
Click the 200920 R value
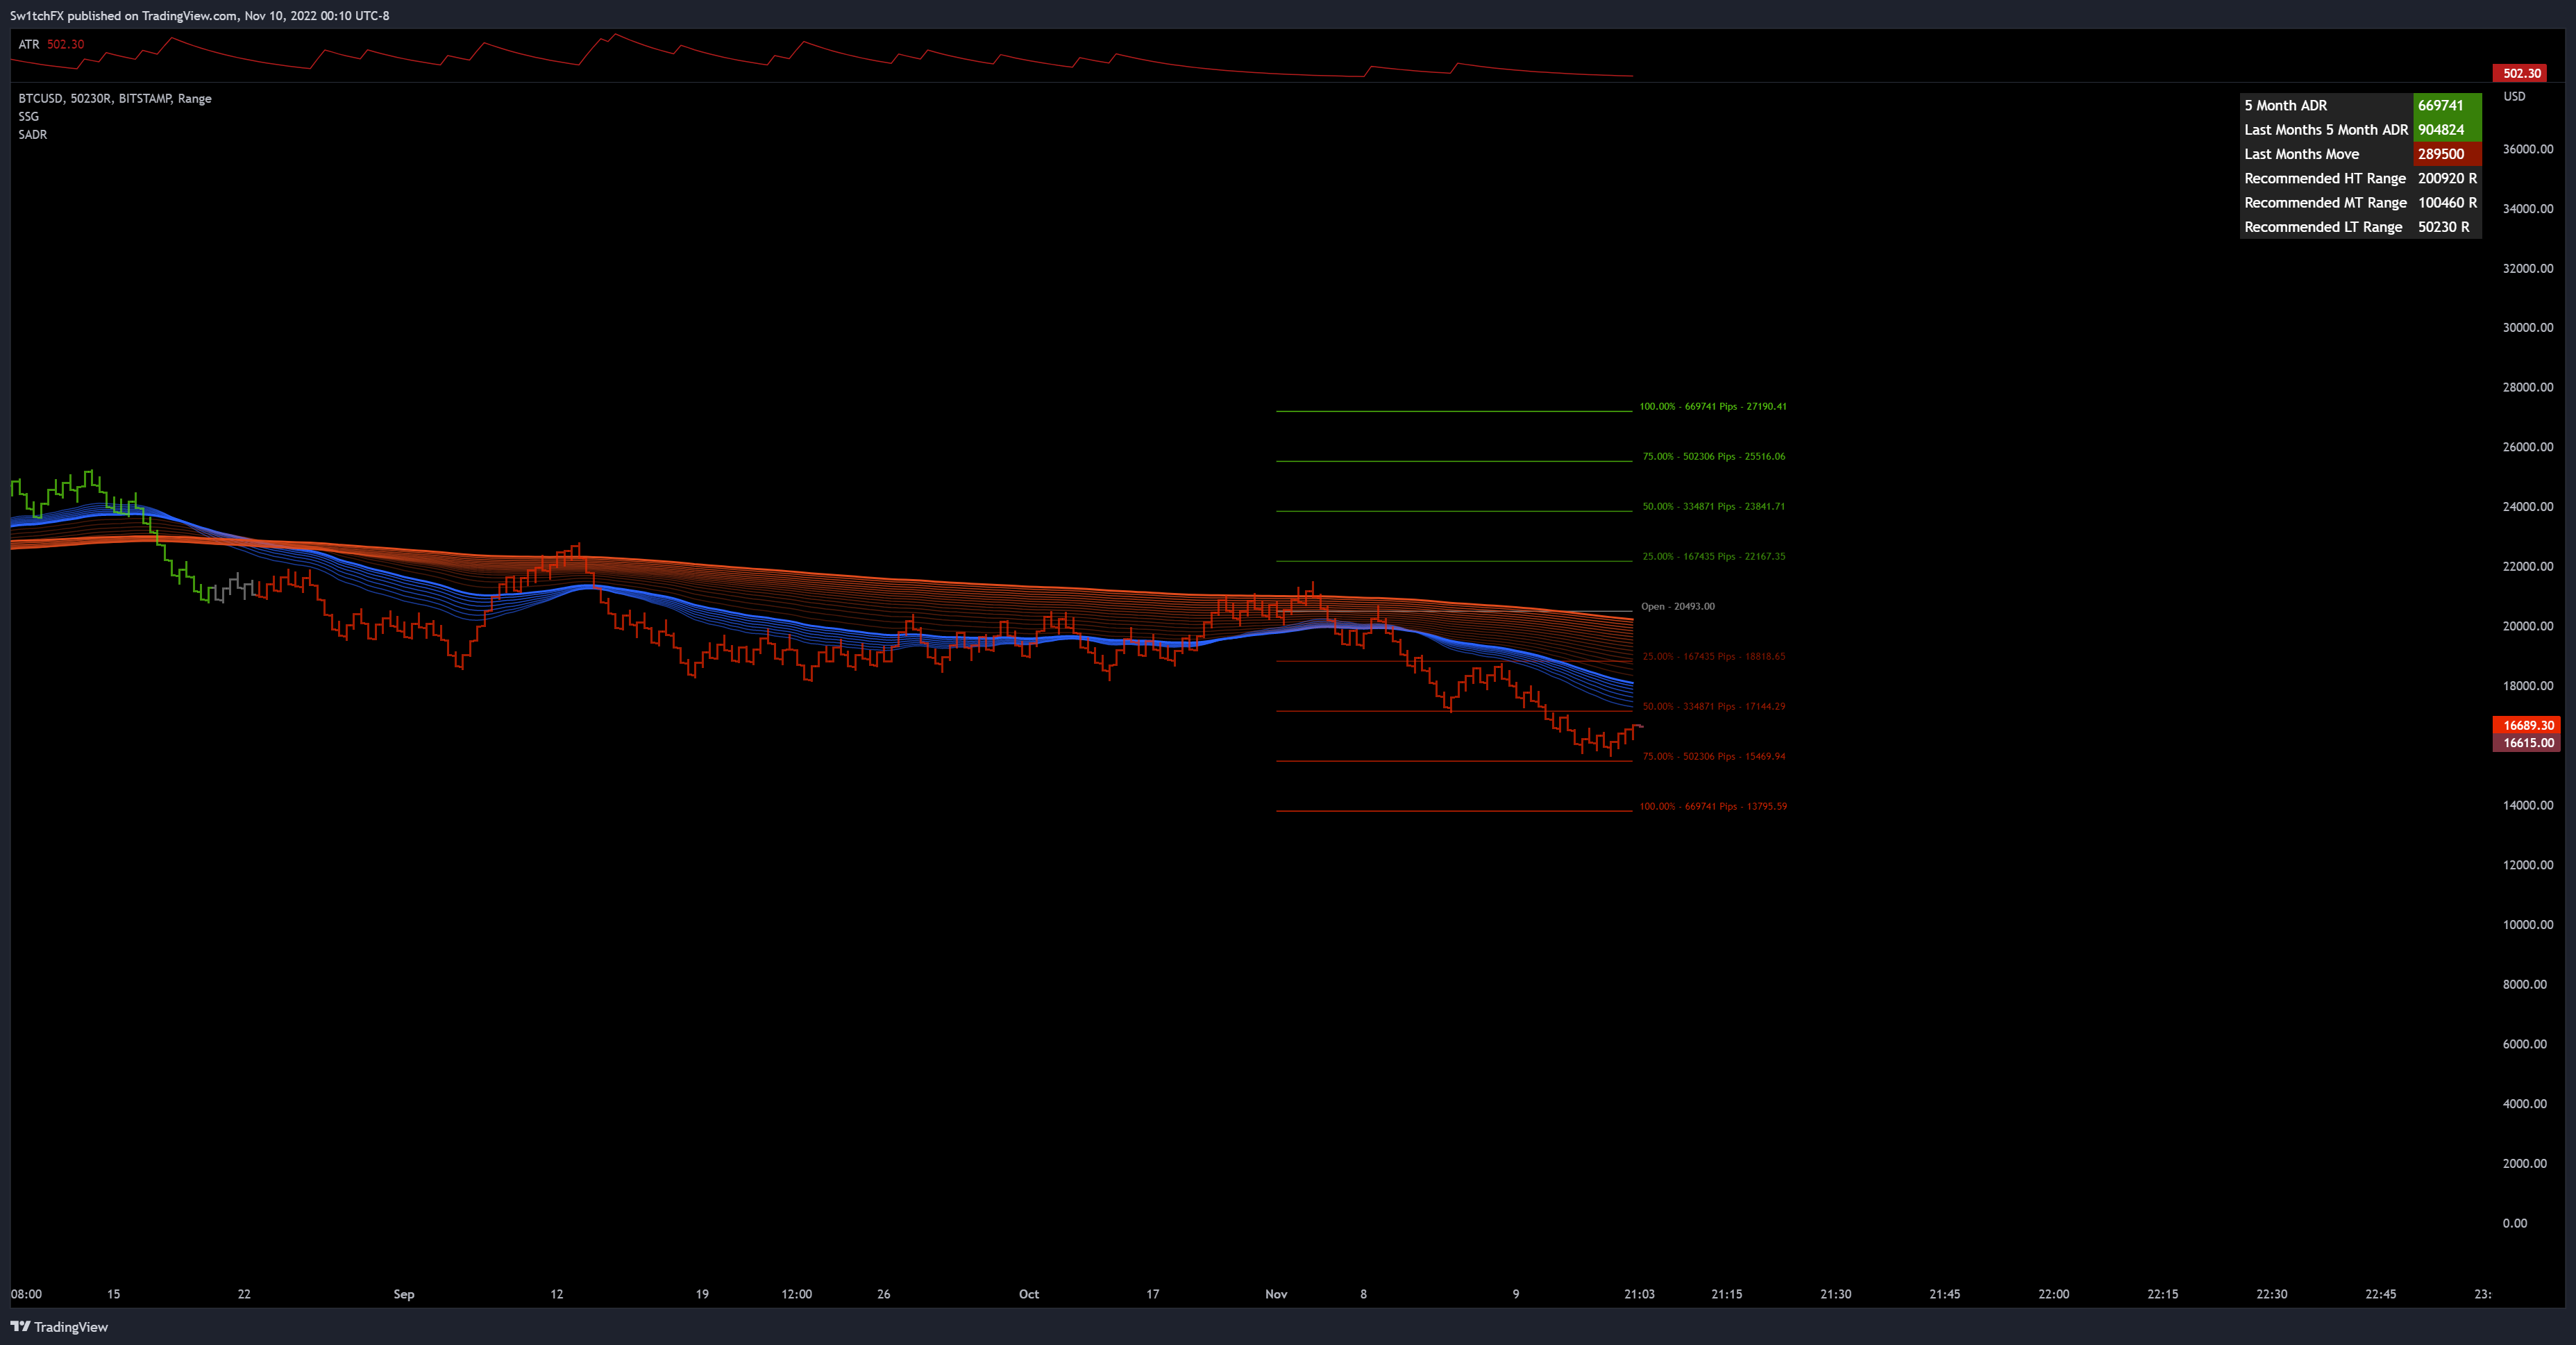pos(2447,178)
